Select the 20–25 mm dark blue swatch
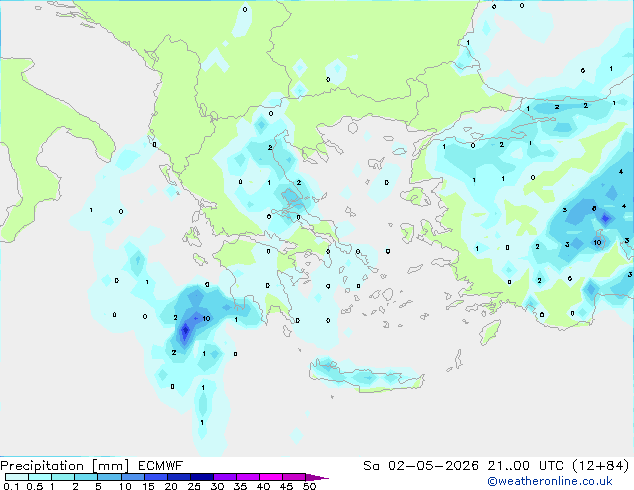The width and height of the screenshot is (634, 490). click(178, 477)
